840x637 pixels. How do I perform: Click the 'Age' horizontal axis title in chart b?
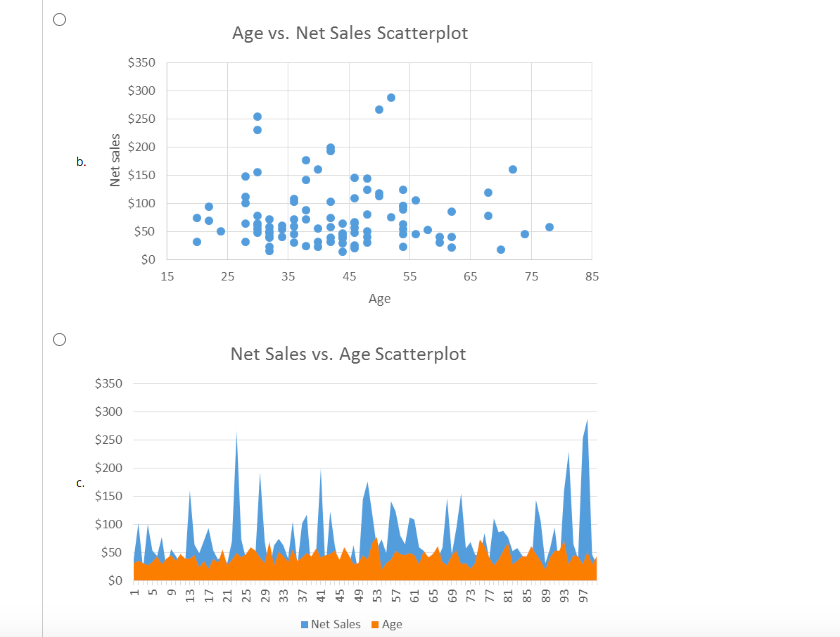point(379,299)
